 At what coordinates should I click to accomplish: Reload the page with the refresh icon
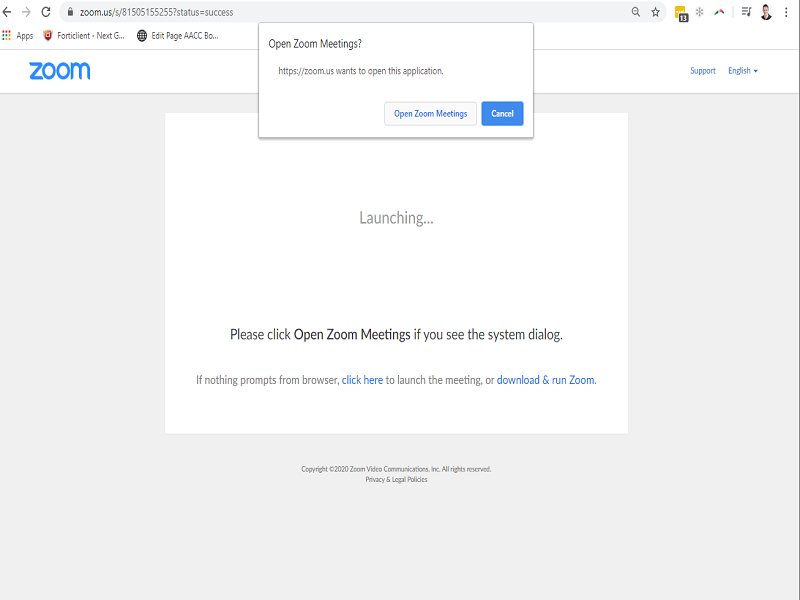46,12
